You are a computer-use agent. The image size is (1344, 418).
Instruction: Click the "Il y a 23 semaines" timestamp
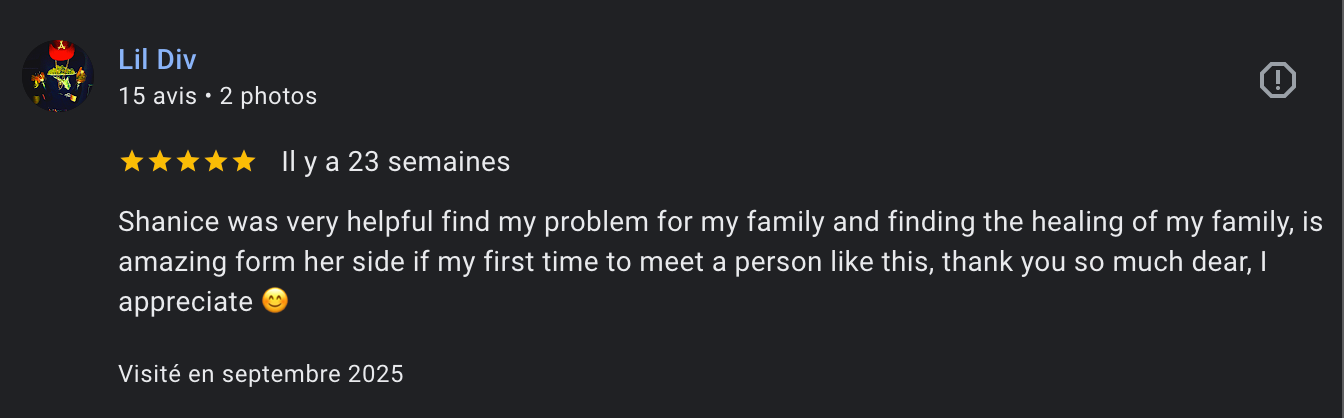click(396, 162)
